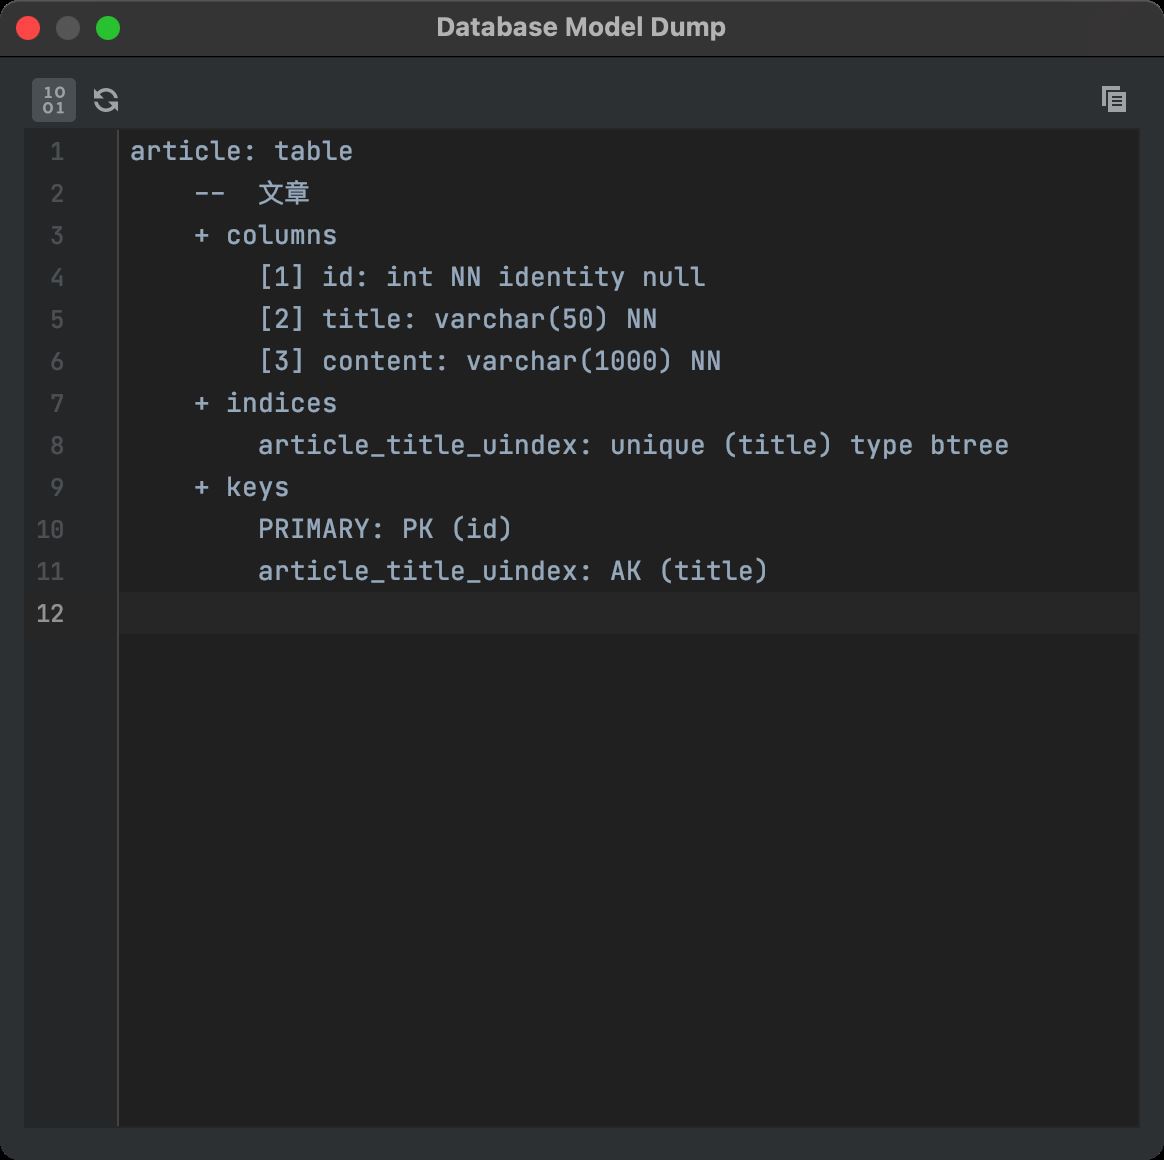Click line number 1 in the gutter

pos(57,152)
